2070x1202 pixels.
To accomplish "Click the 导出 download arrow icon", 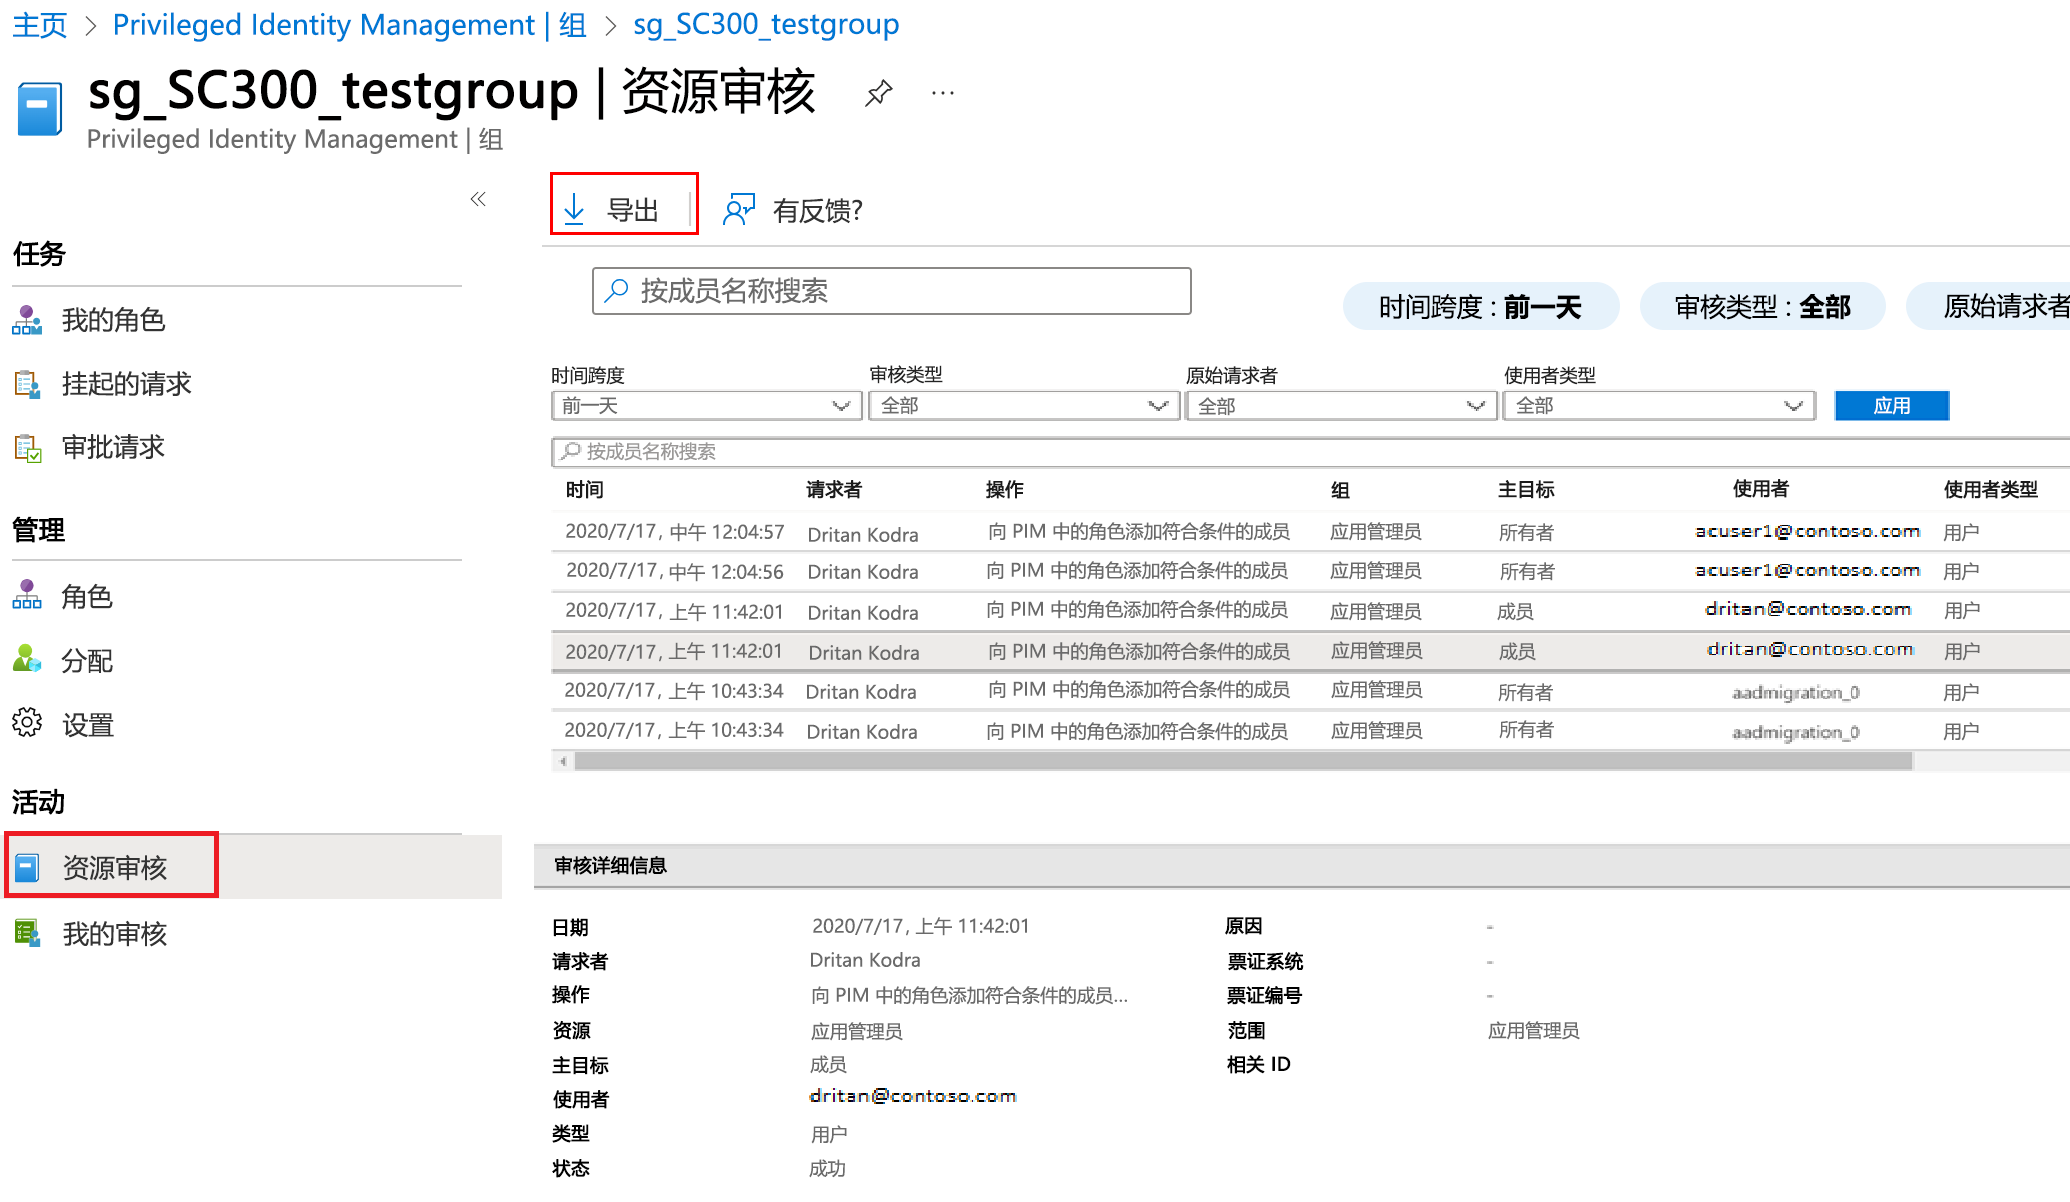I will [574, 209].
